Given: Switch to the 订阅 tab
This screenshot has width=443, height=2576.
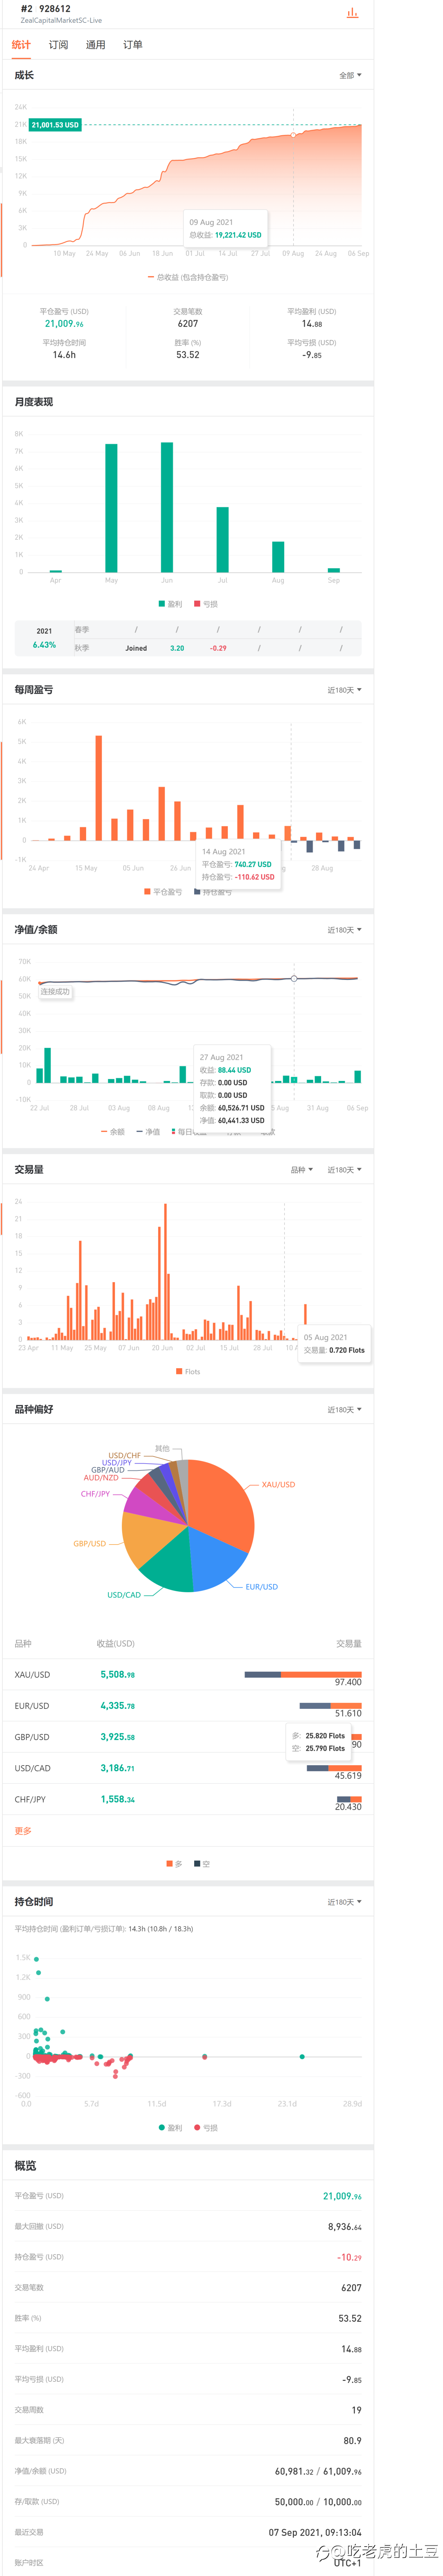Looking at the screenshot, I should pyautogui.click(x=59, y=45).
